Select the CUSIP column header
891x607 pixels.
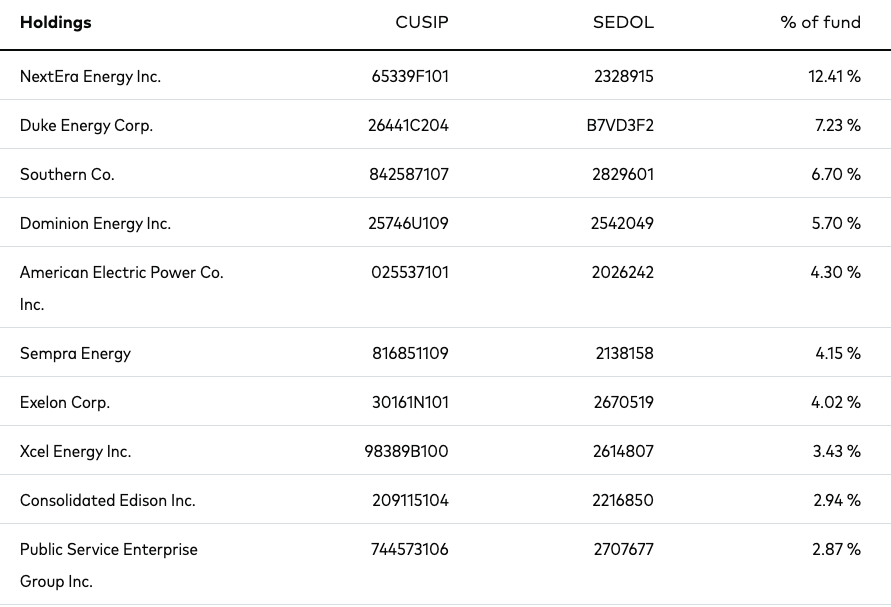pyautogui.click(x=422, y=22)
